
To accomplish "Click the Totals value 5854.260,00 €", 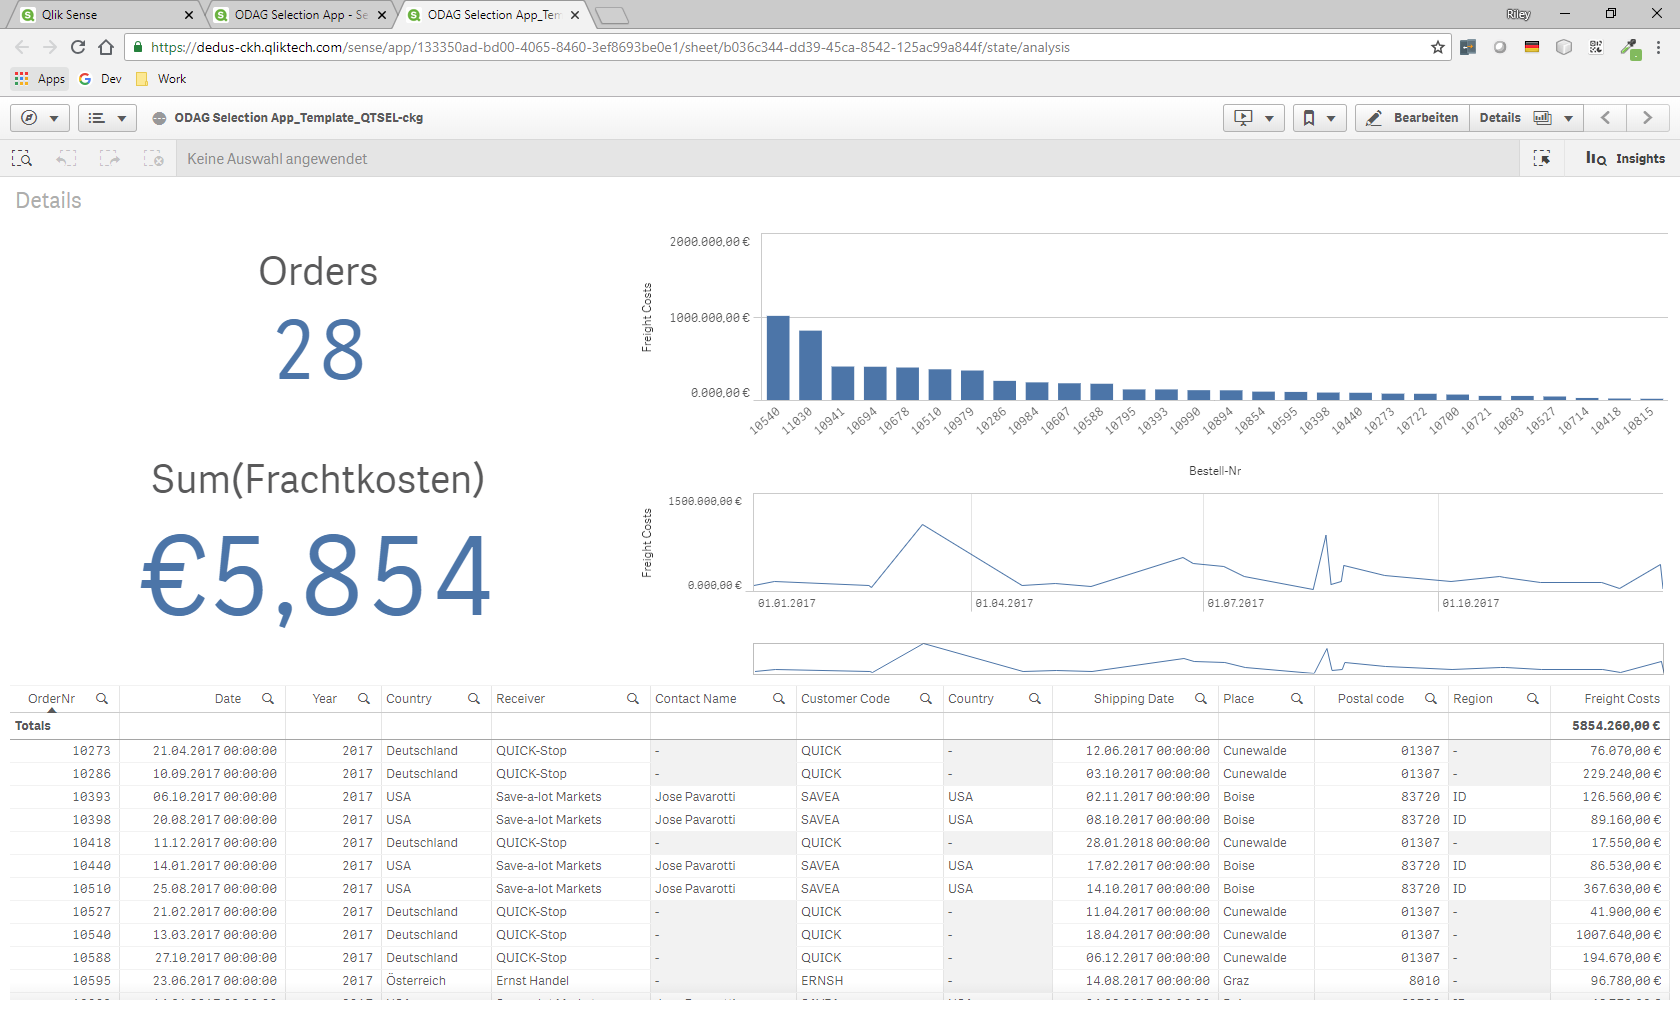I will pyautogui.click(x=1615, y=726).
